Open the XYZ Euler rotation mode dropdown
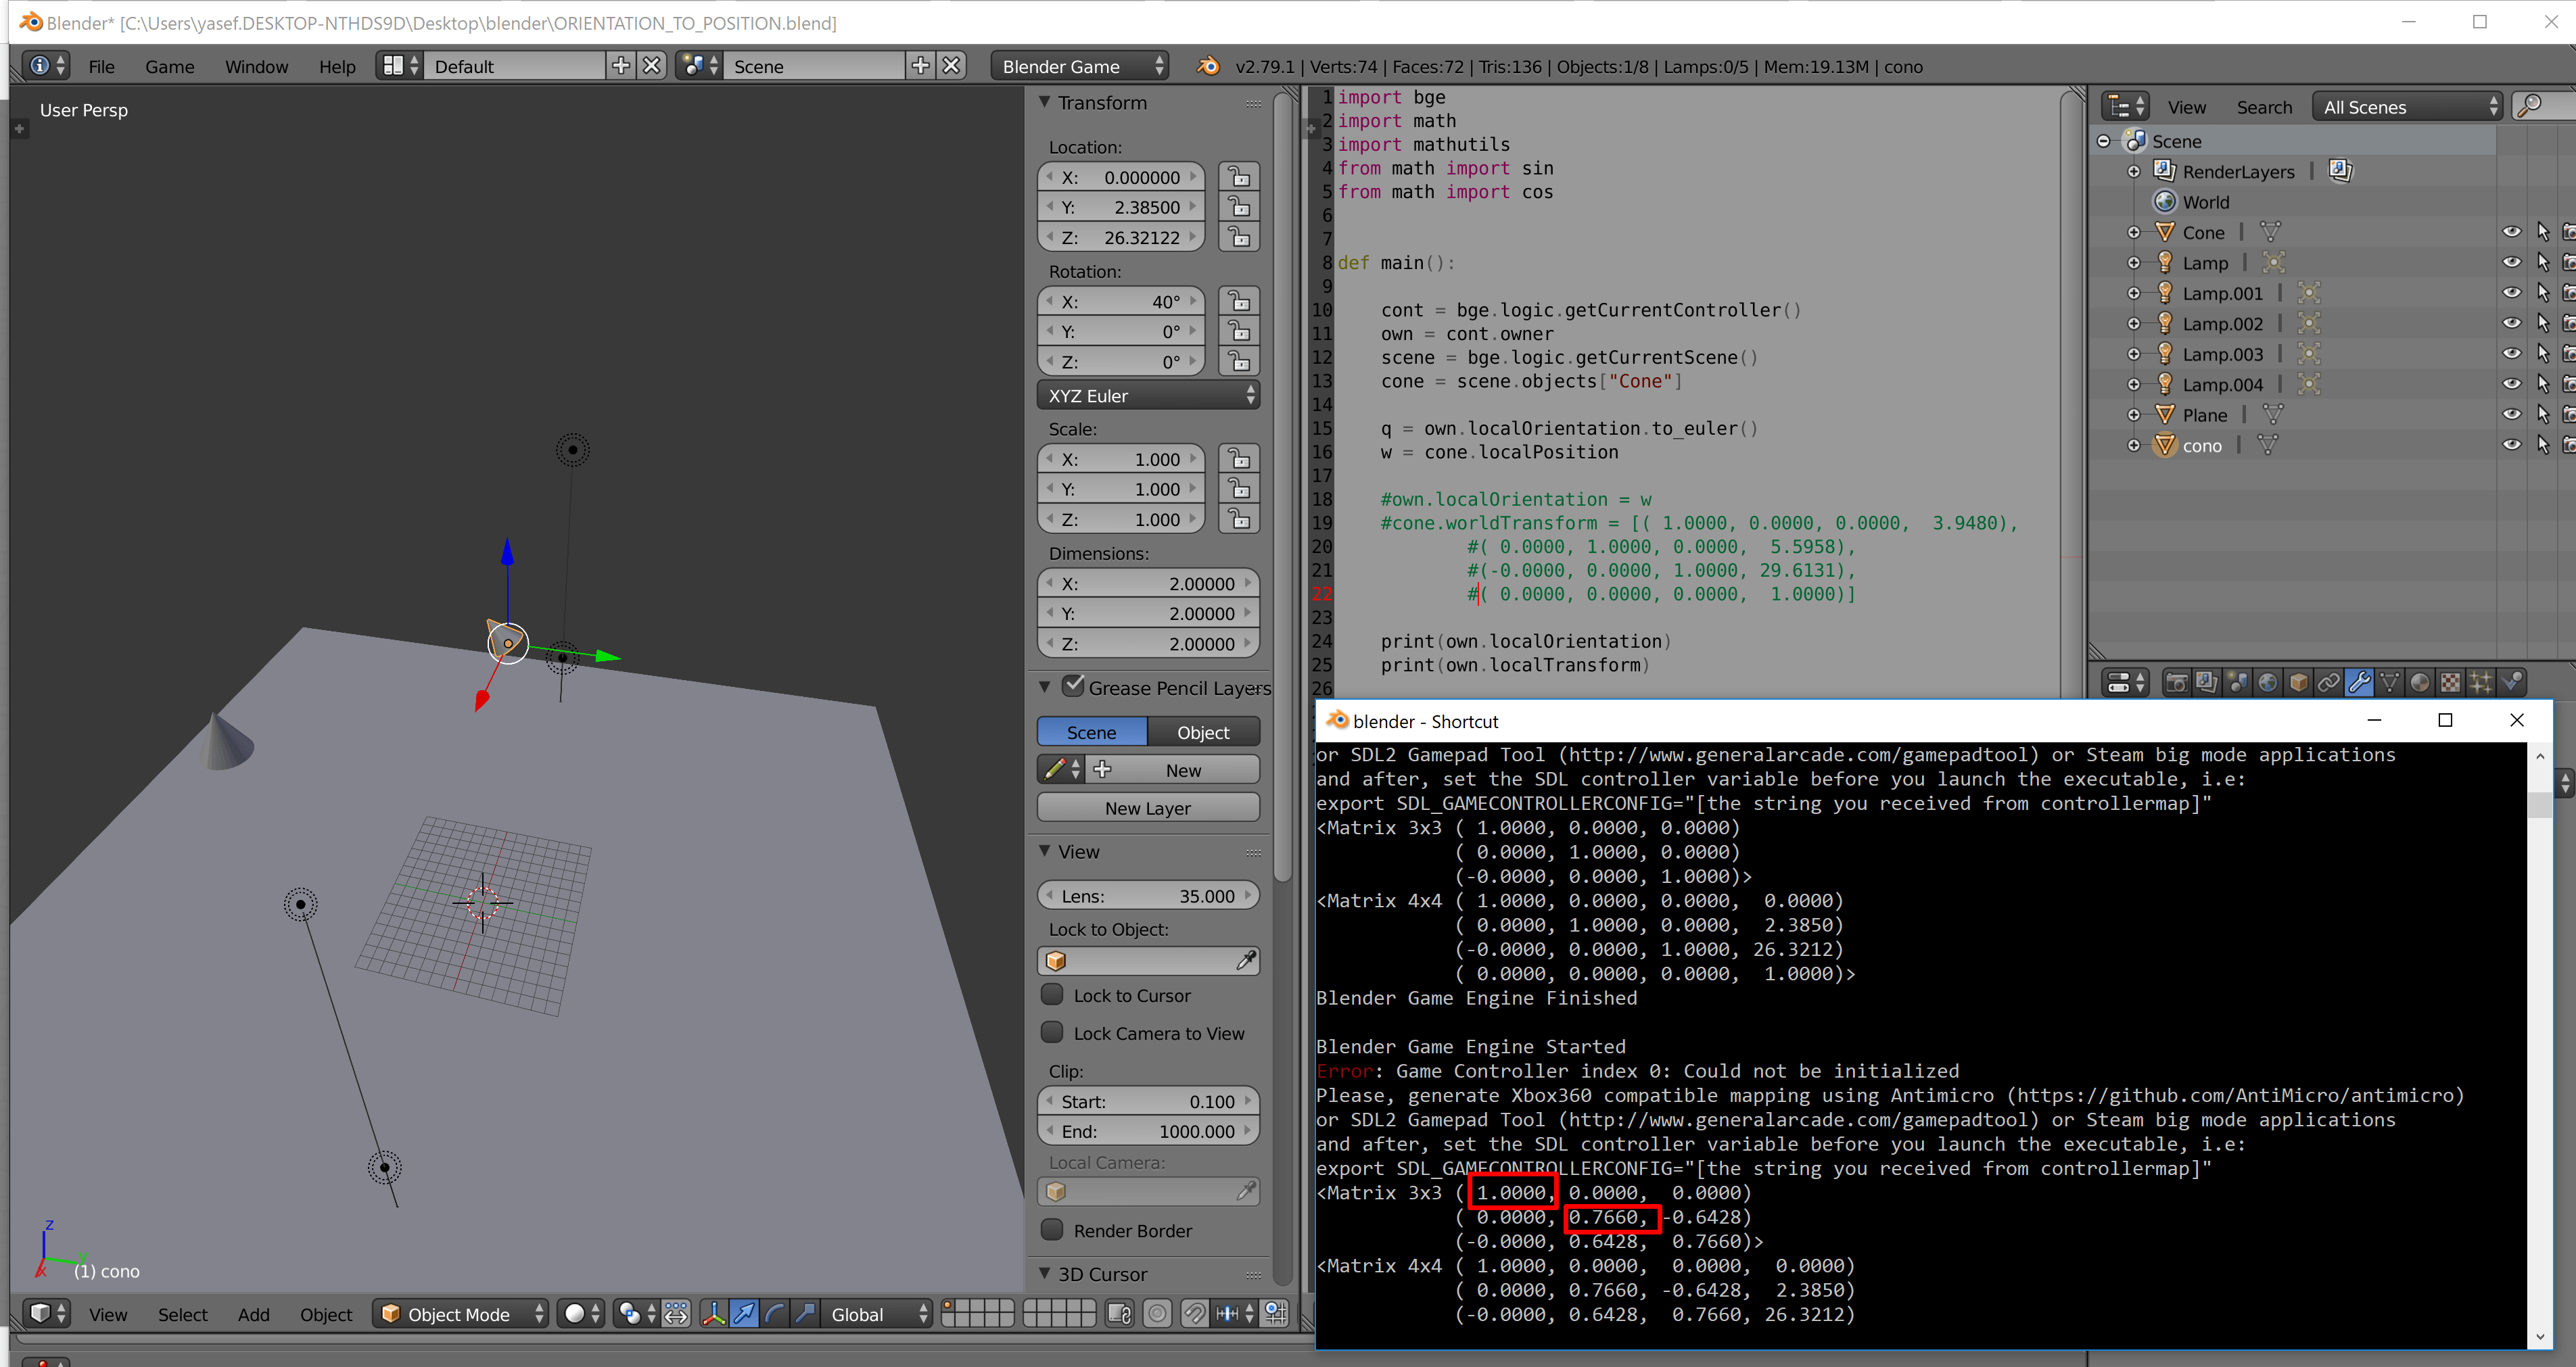Viewport: 2576px width, 1367px height. coord(1148,396)
